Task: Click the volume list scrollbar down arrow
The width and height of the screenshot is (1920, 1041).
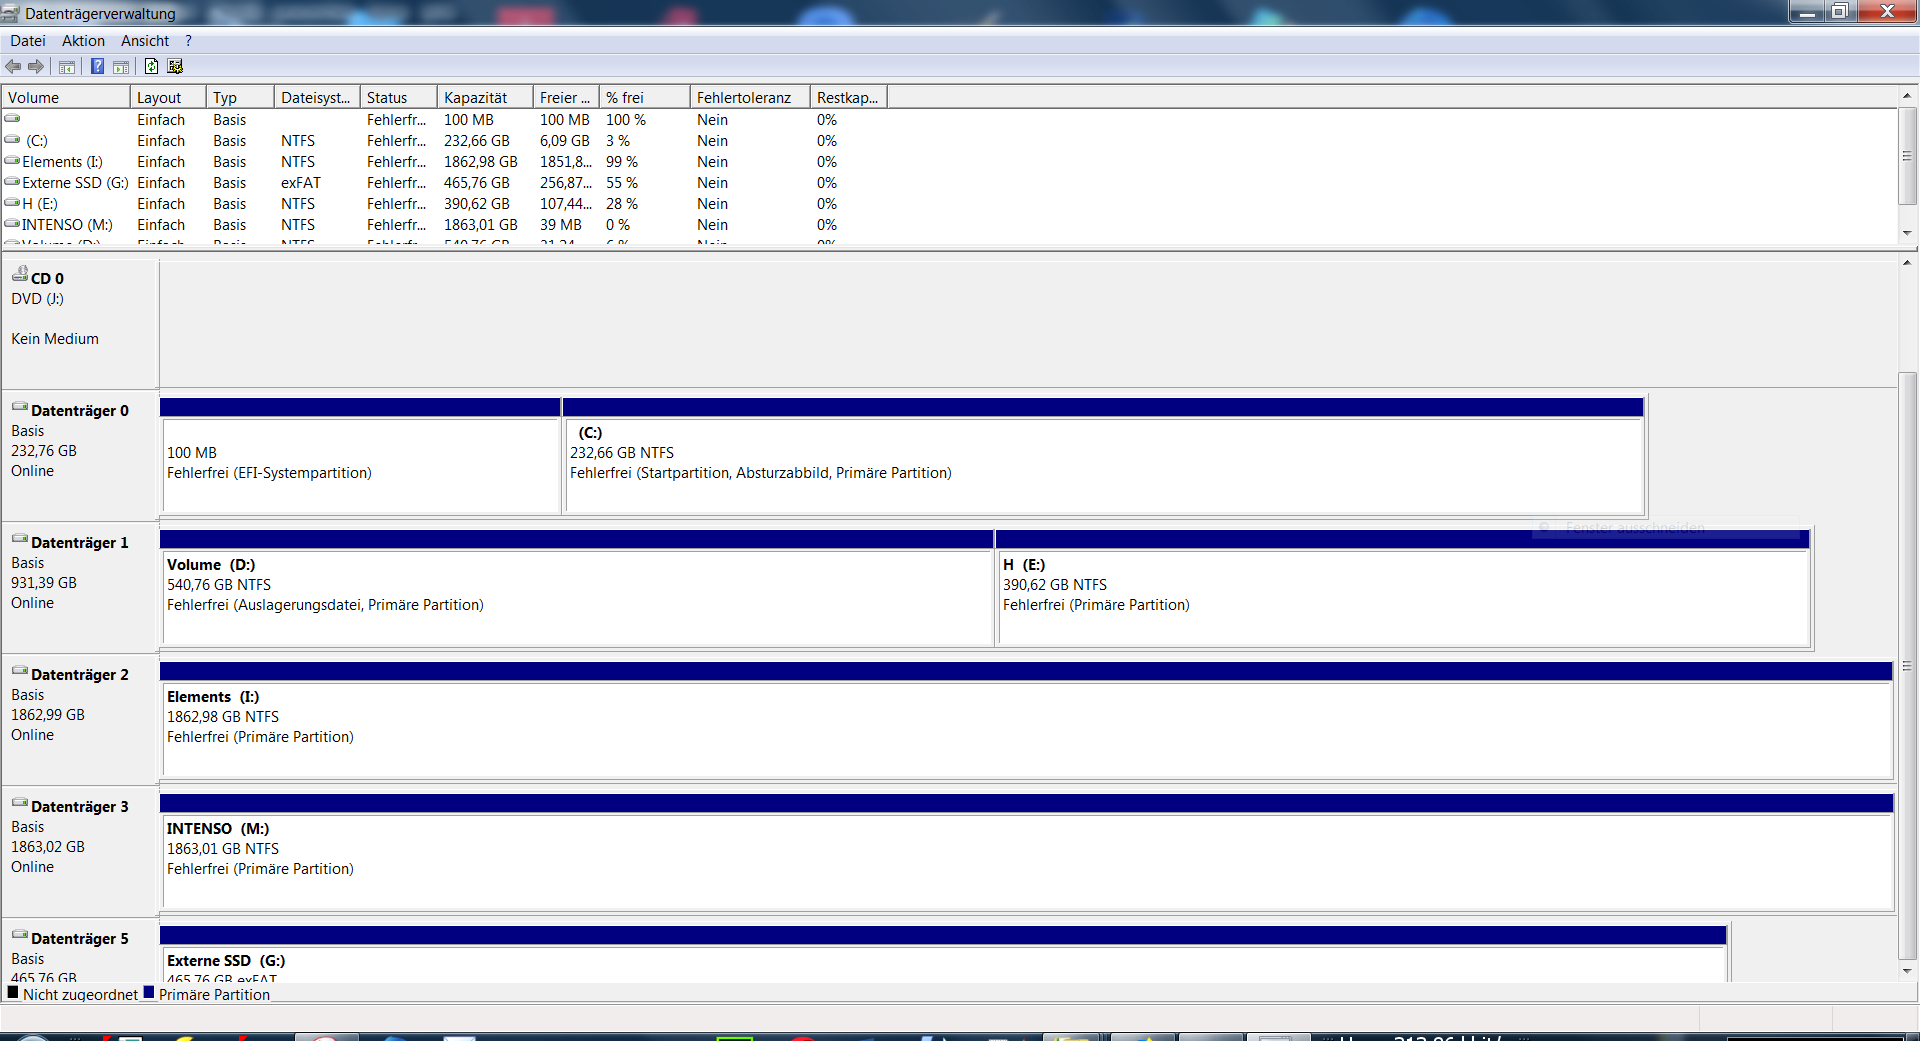Action: [x=1907, y=233]
